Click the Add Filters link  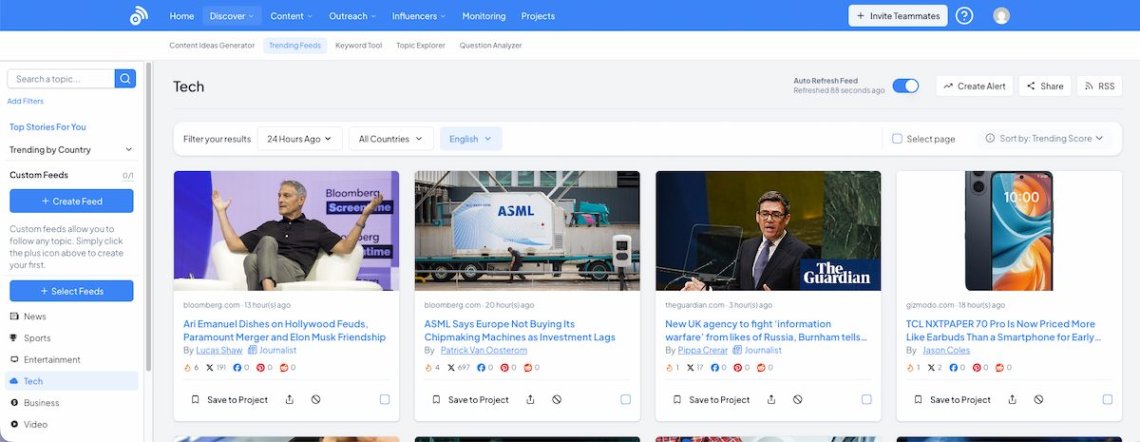25,101
